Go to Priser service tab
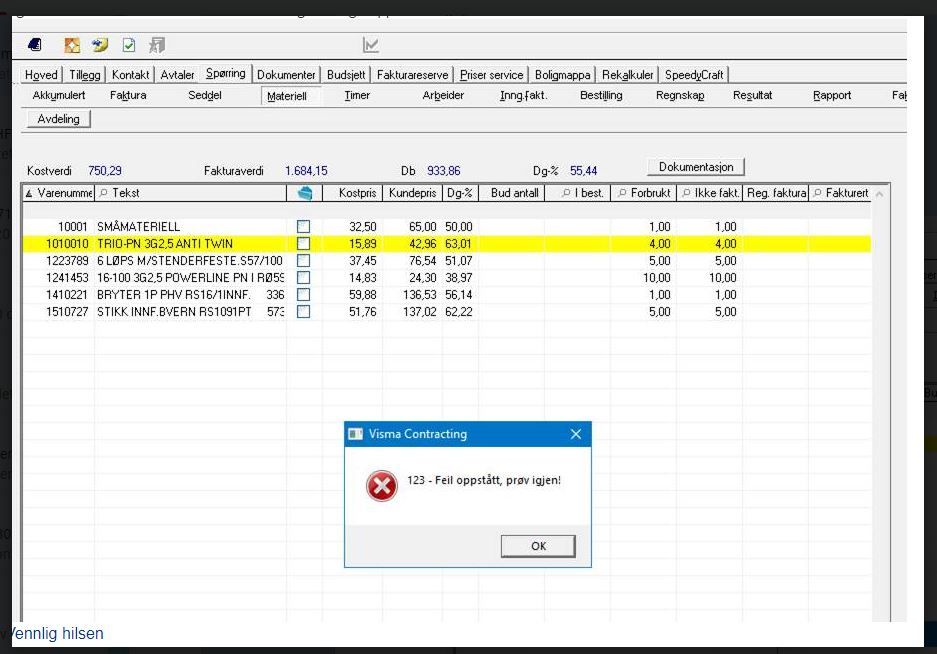 491,75
